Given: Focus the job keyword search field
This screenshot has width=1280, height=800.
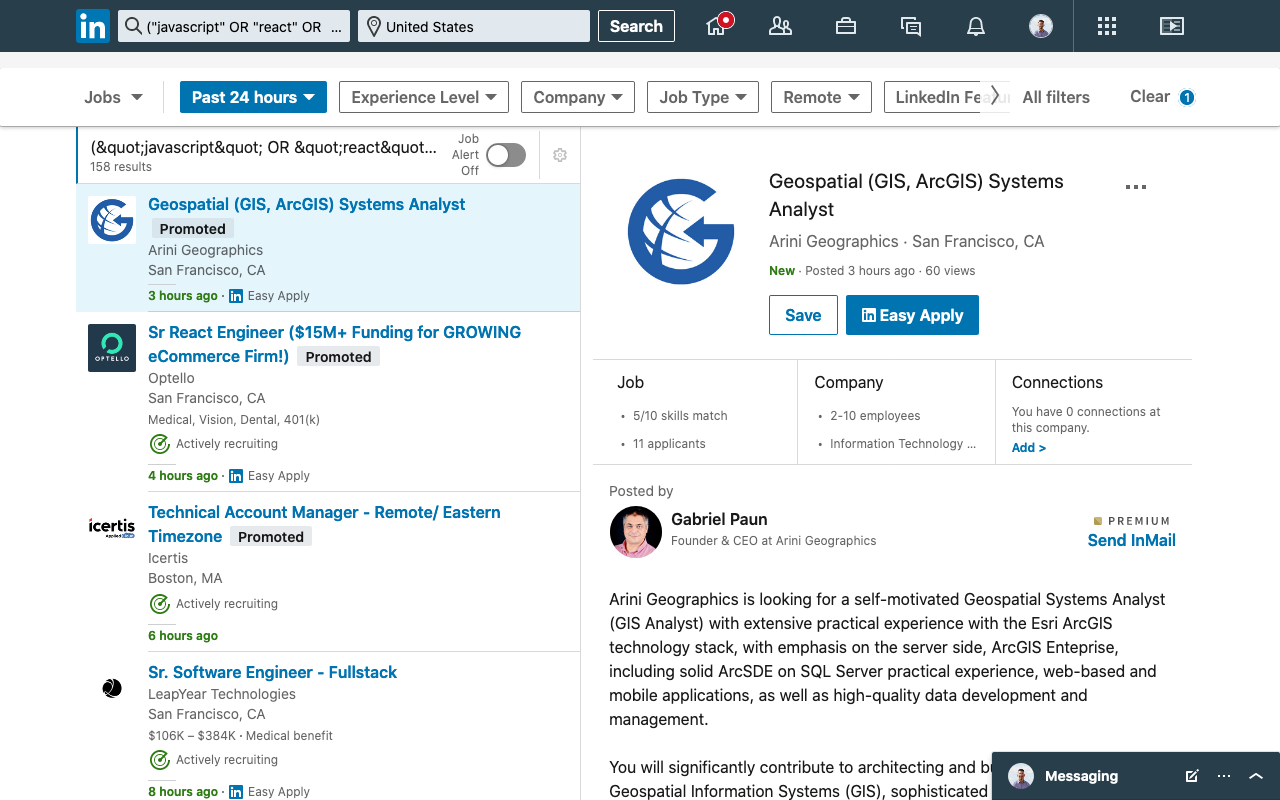Looking at the screenshot, I should pos(234,27).
